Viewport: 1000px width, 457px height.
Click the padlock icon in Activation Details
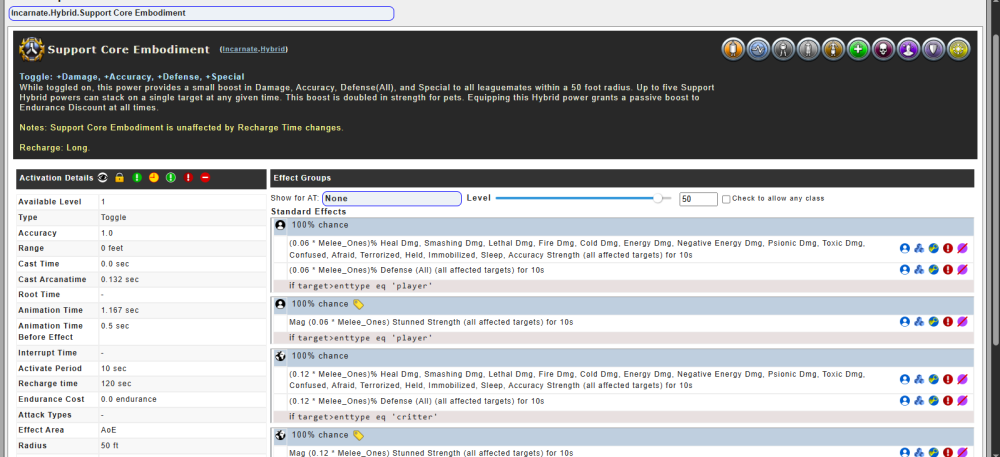pyautogui.click(x=119, y=178)
